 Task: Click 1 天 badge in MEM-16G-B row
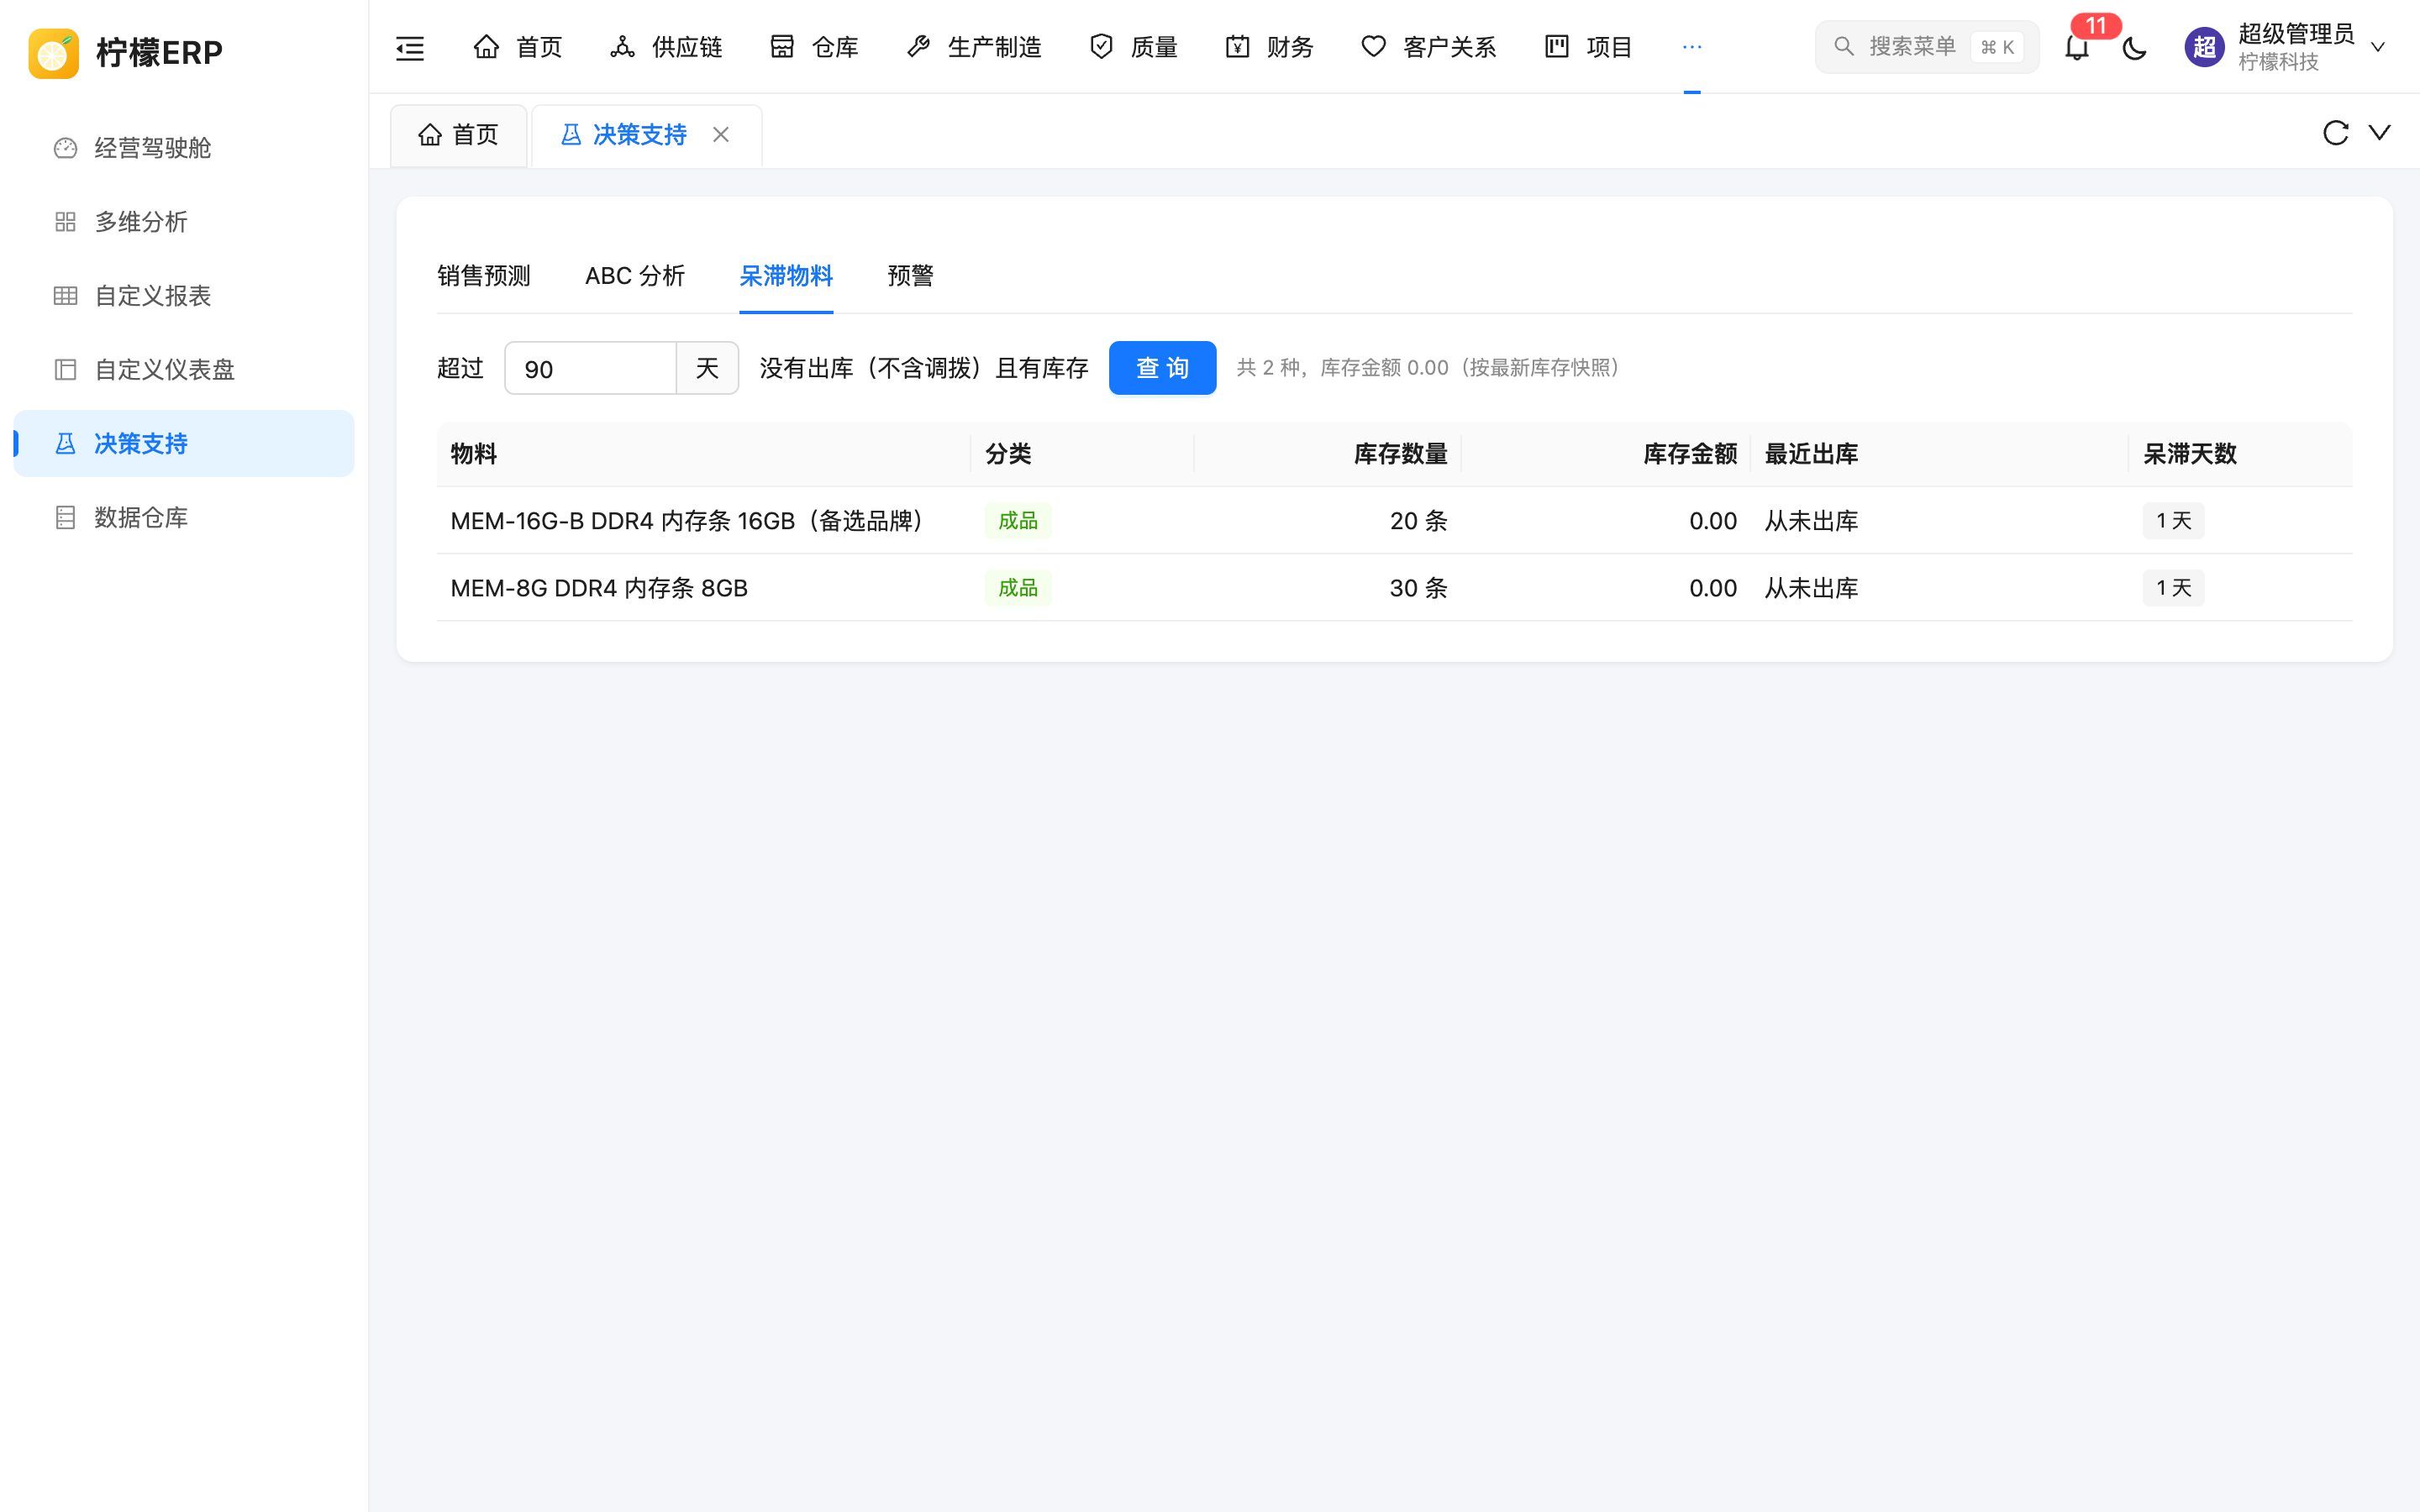(x=2173, y=521)
